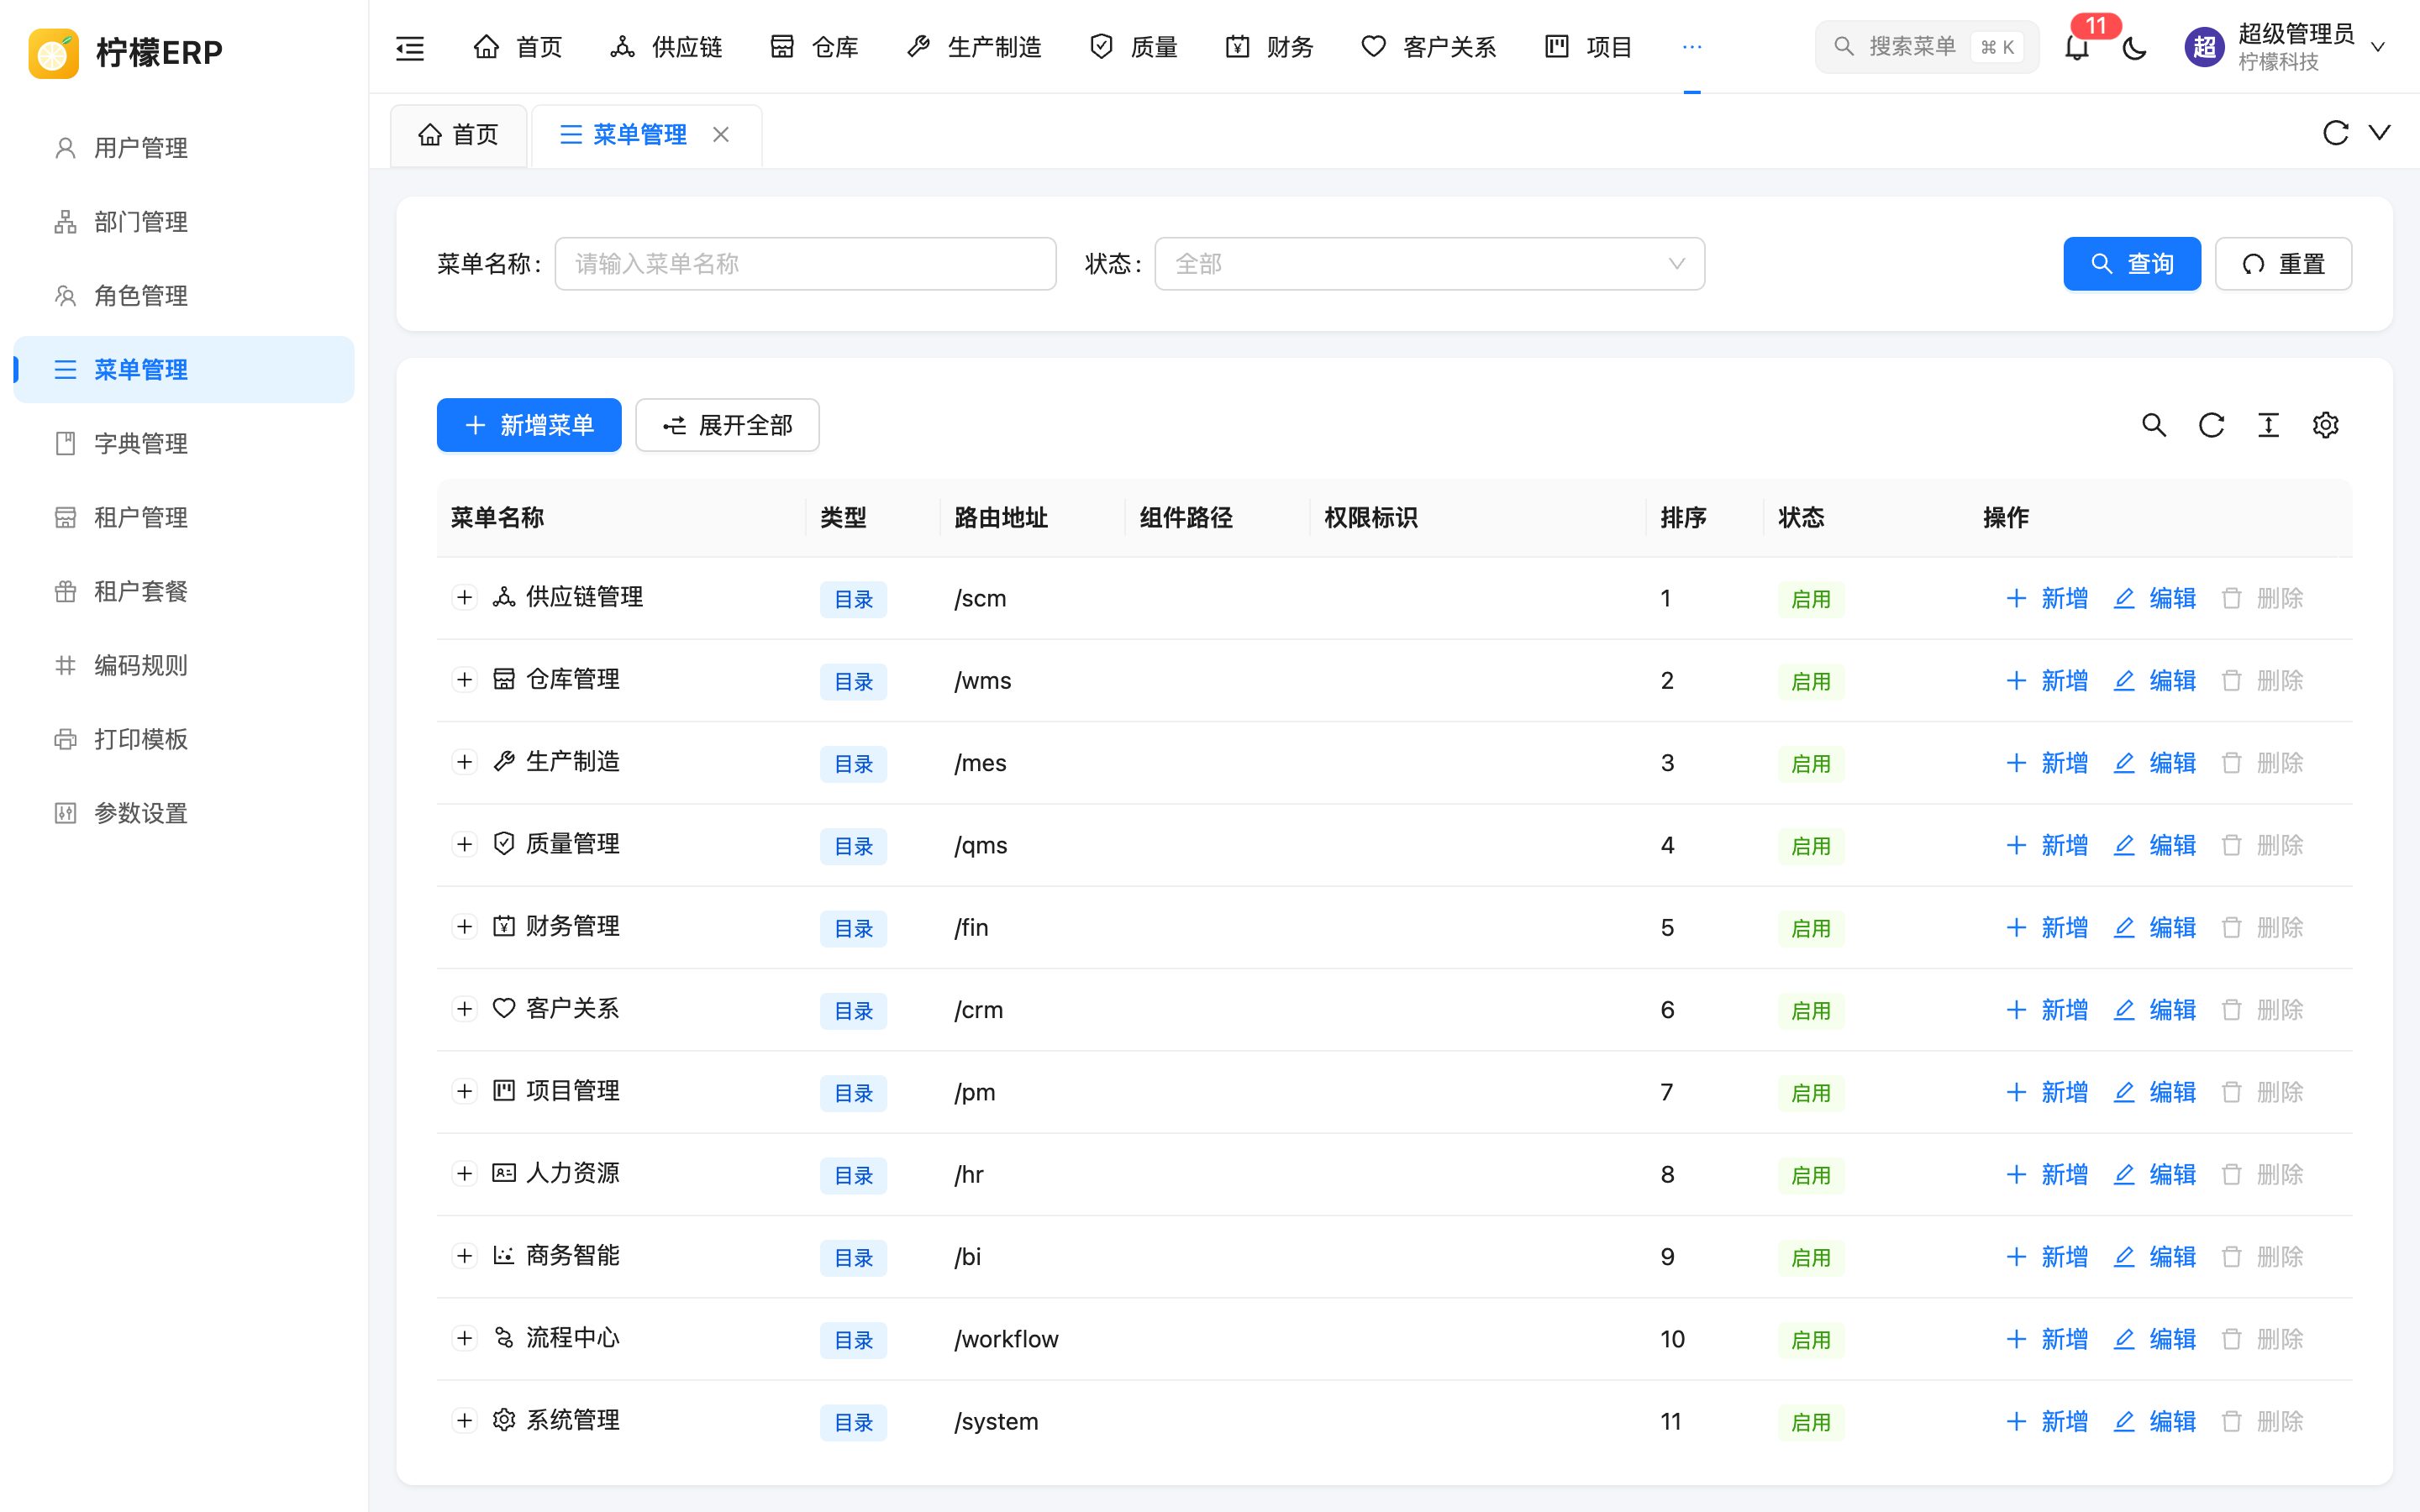Image resolution: width=2420 pixels, height=1512 pixels.
Task: Click the tab bar refresh icon
Action: click(x=2335, y=133)
